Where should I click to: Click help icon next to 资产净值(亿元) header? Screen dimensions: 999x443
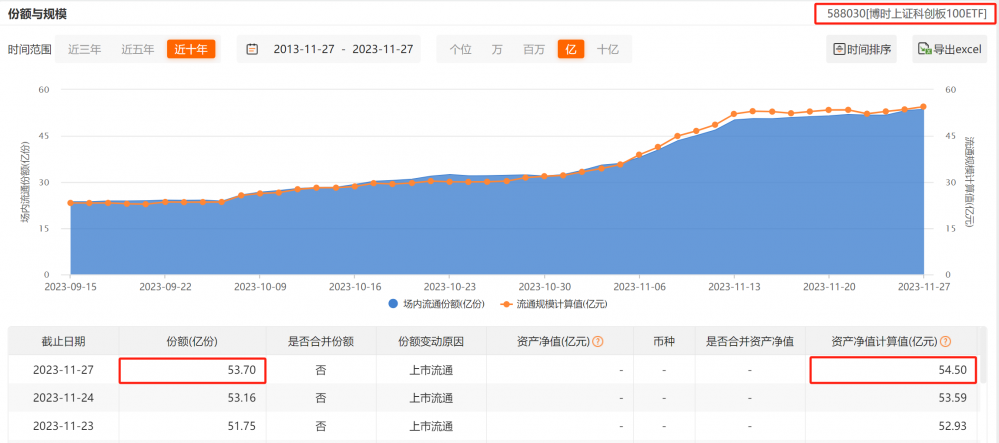598,341
